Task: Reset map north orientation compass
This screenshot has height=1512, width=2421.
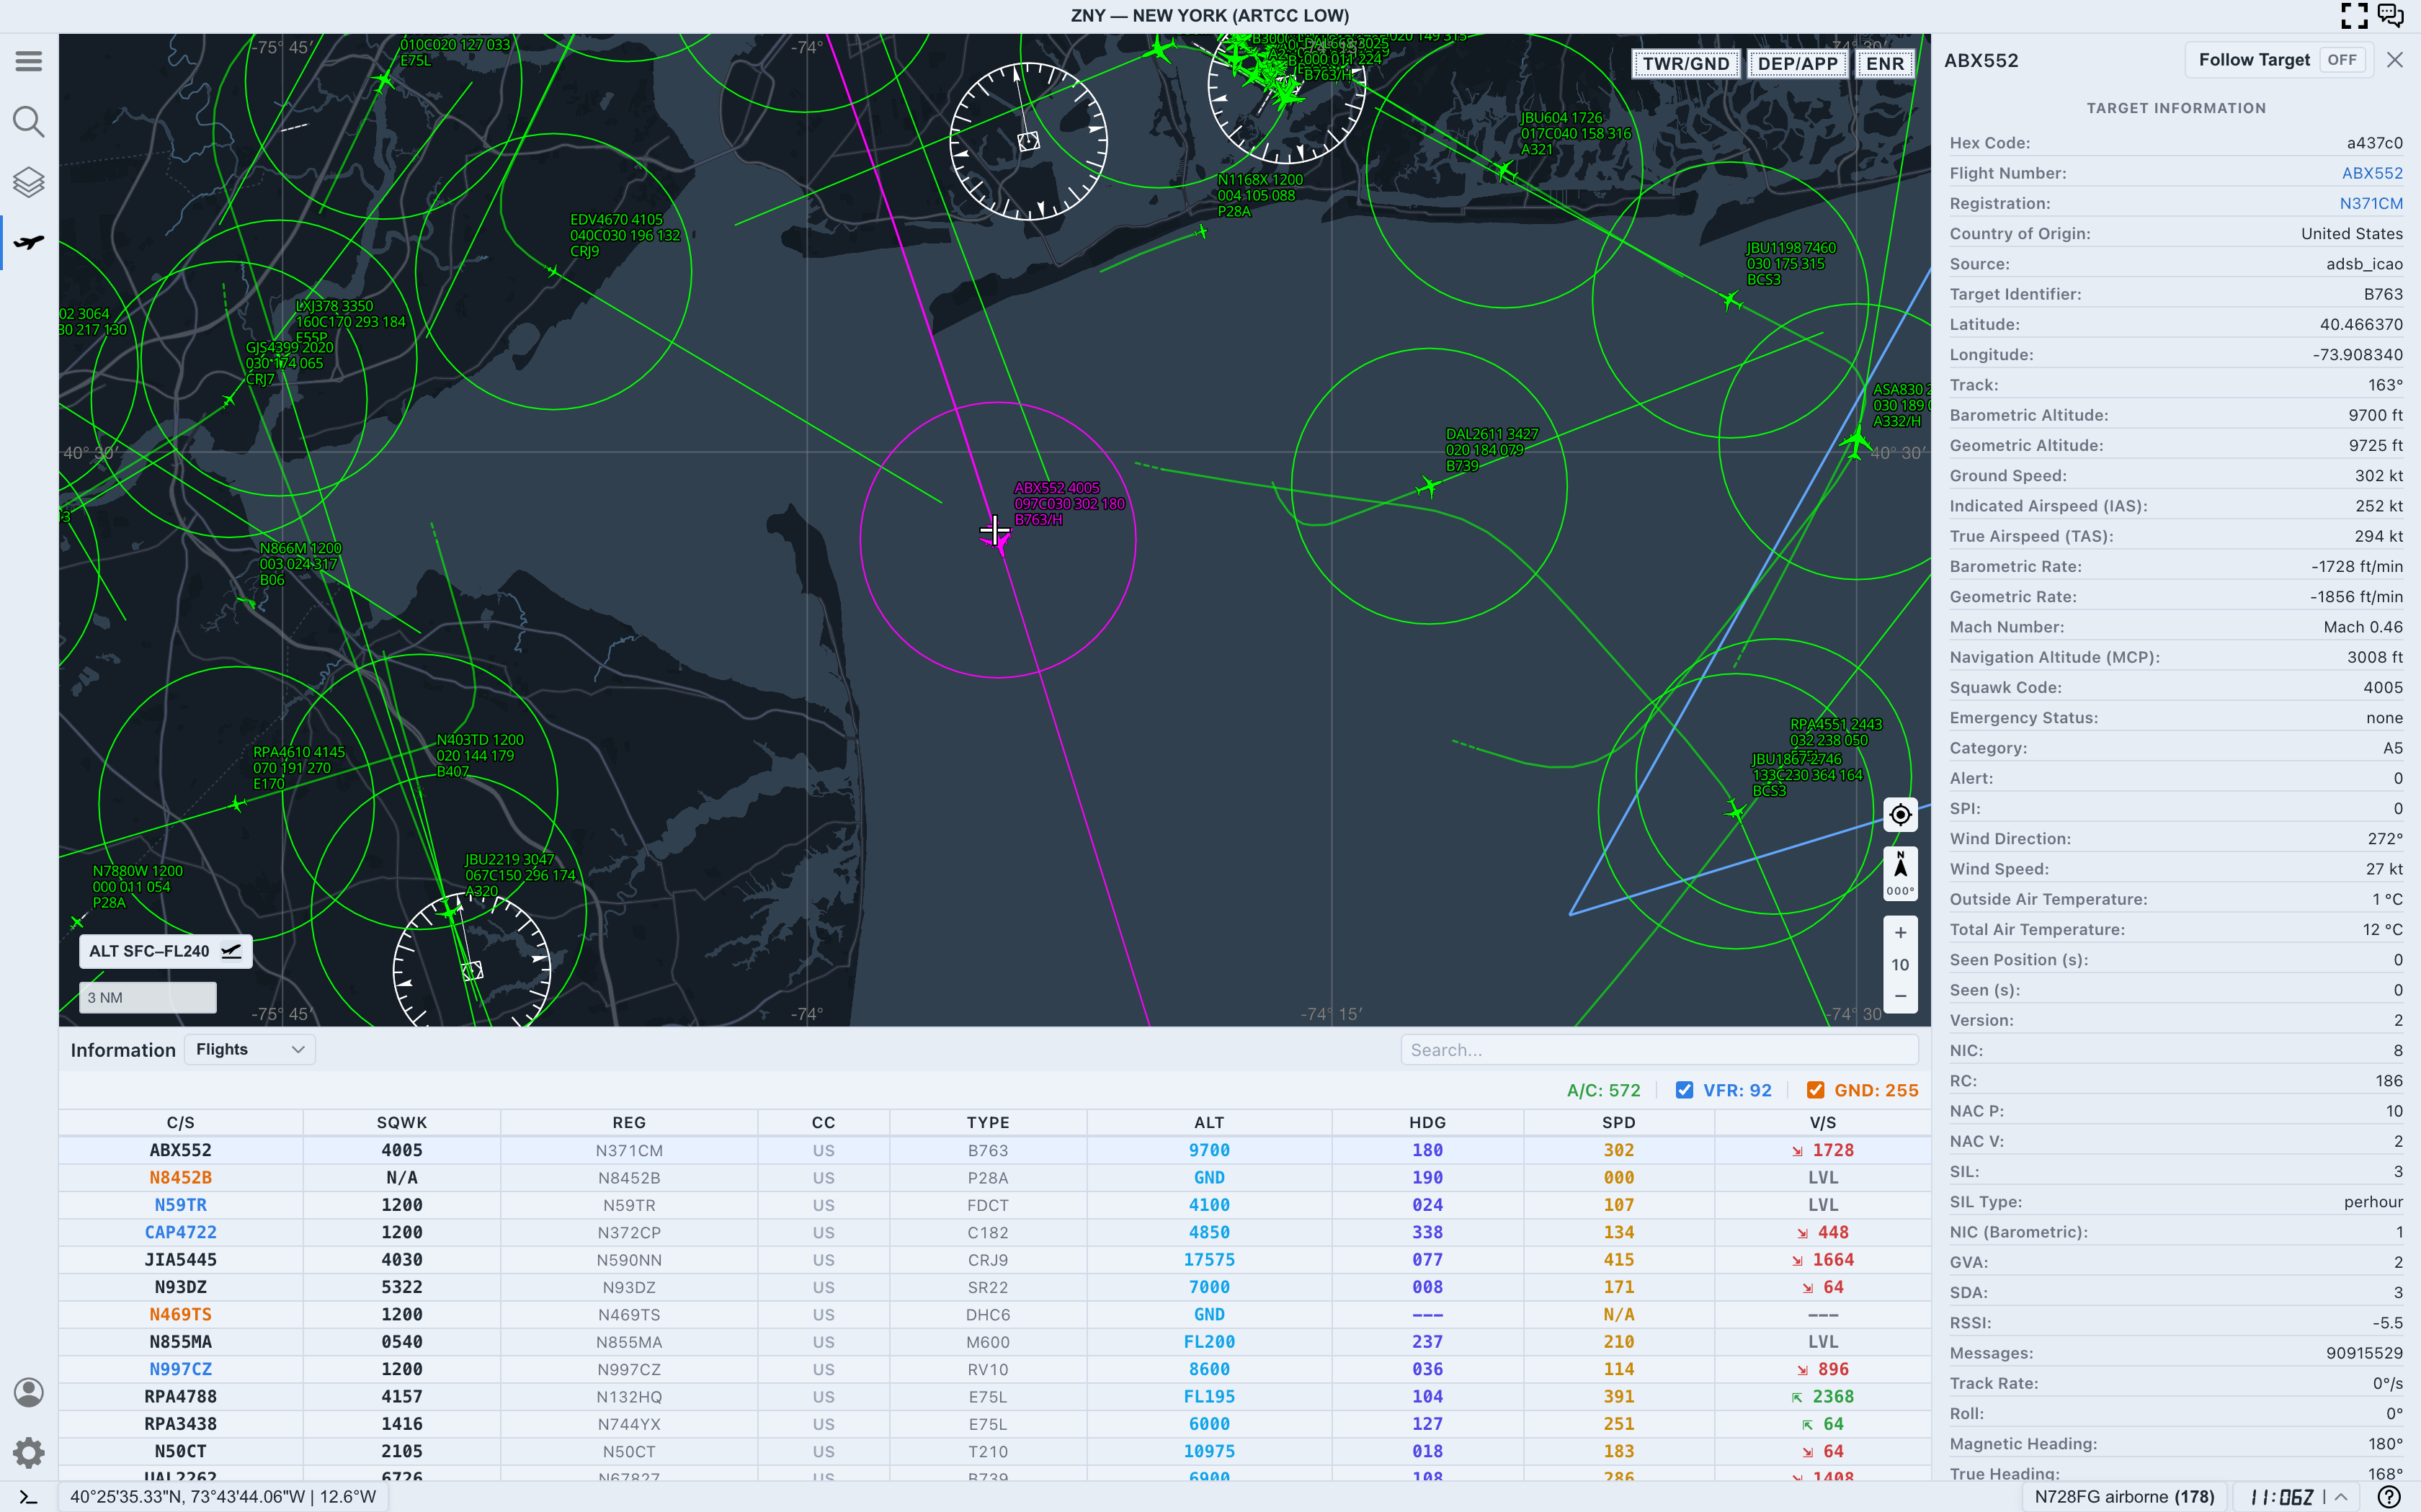Action: pyautogui.click(x=1900, y=873)
